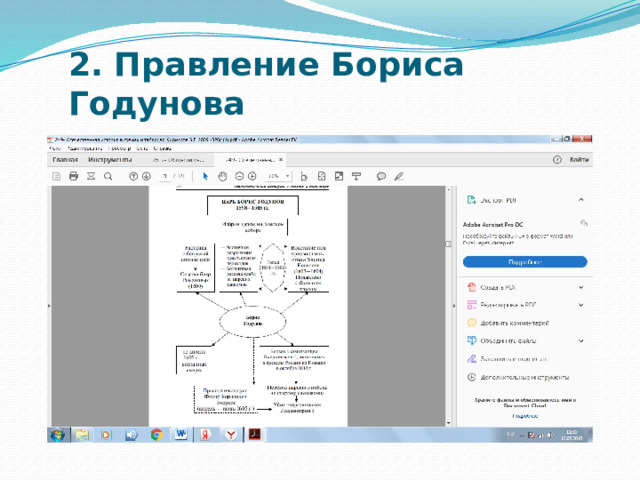Expand the Объединить файлы chevron
640x480 pixels.
click(x=581, y=340)
